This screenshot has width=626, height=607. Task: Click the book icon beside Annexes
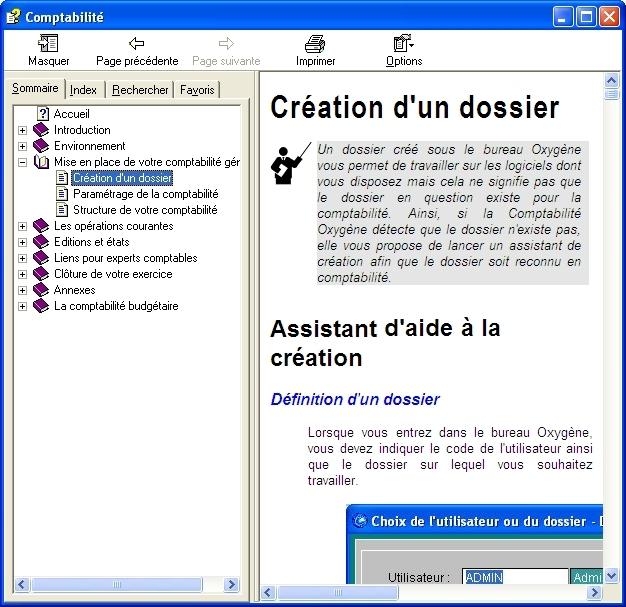41,290
